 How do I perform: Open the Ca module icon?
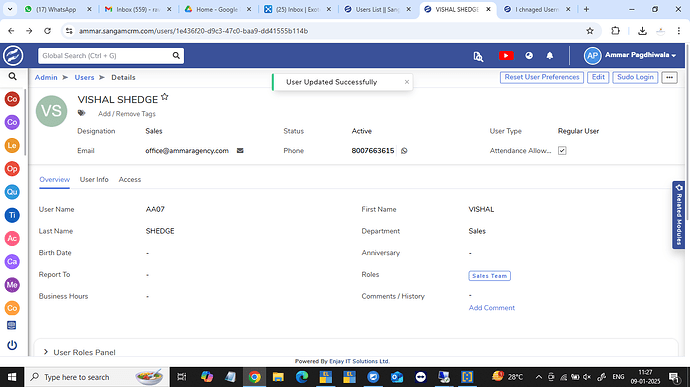[12, 262]
